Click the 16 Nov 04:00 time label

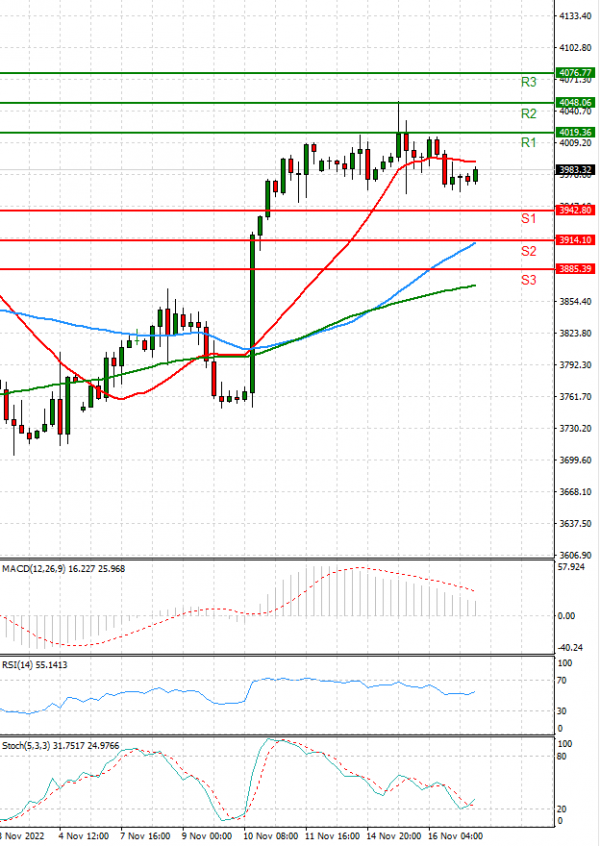456,836
